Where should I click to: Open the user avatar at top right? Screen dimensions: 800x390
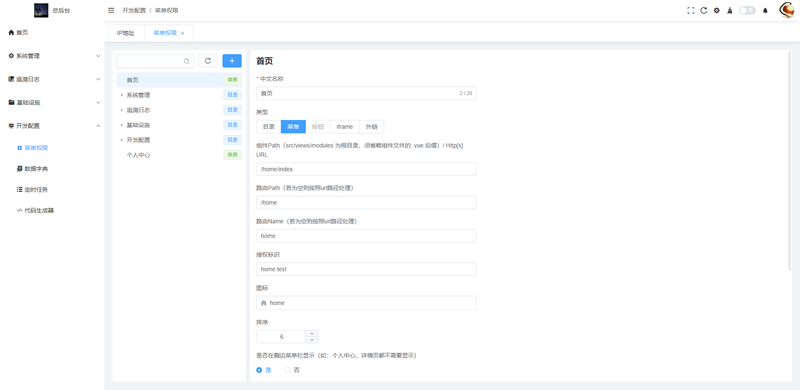[x=786, y=10]
